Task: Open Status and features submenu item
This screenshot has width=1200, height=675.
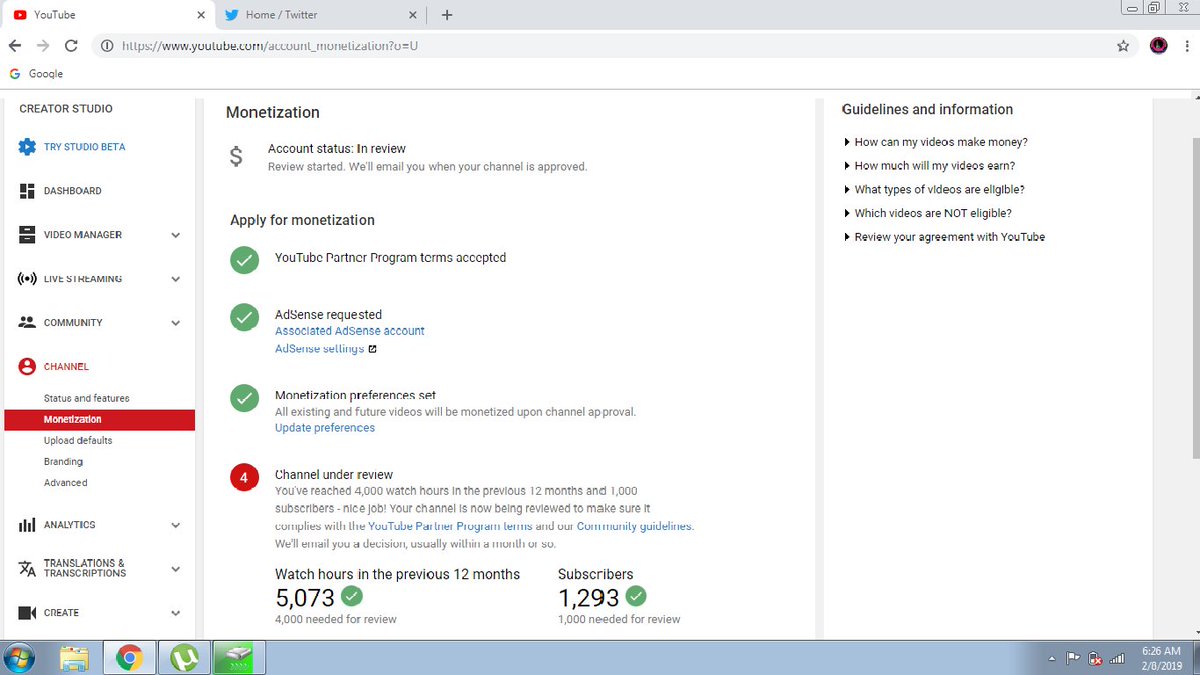Action: point(87,398)
